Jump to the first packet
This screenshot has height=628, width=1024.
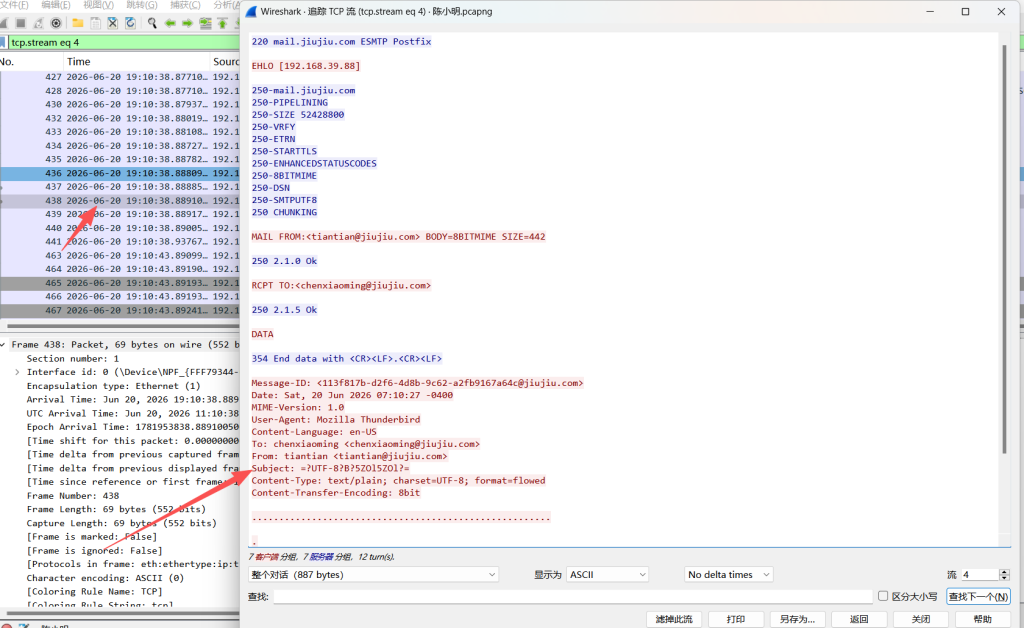[223, 23]
